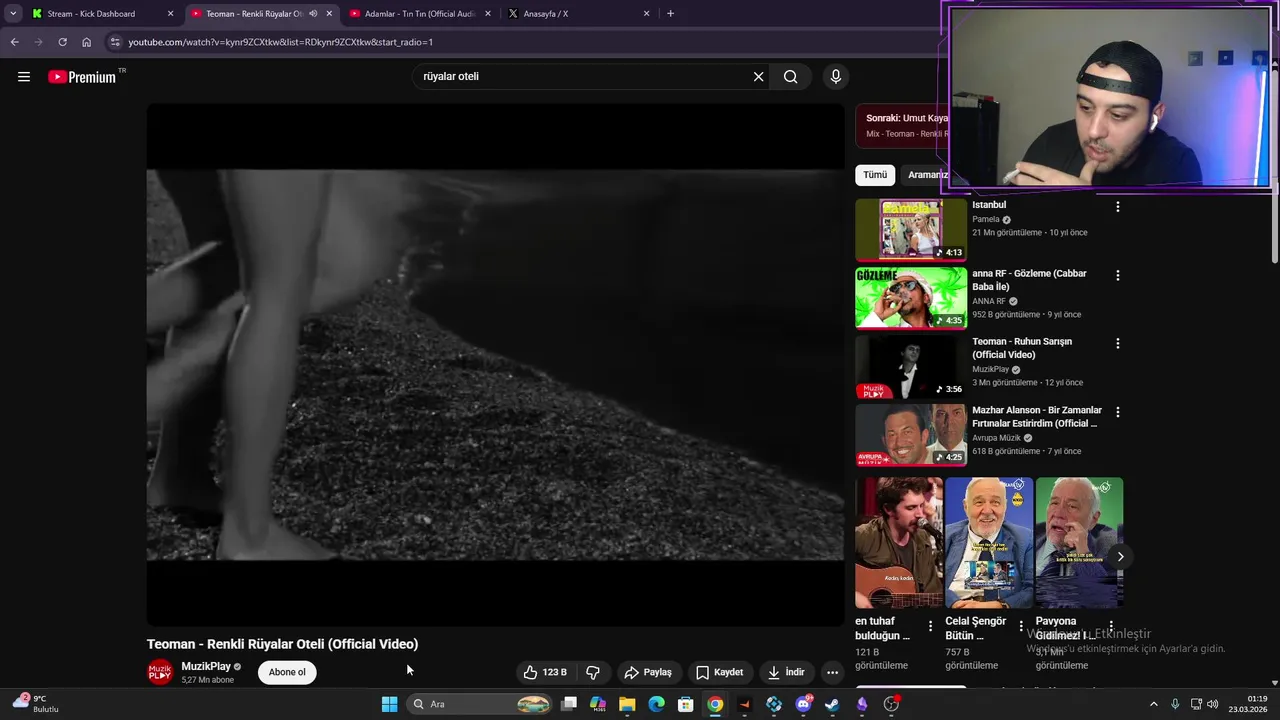Open Teoman Ruhun Sarışın video title
The image size is (1280, 720).
(x=1022, y=348)
